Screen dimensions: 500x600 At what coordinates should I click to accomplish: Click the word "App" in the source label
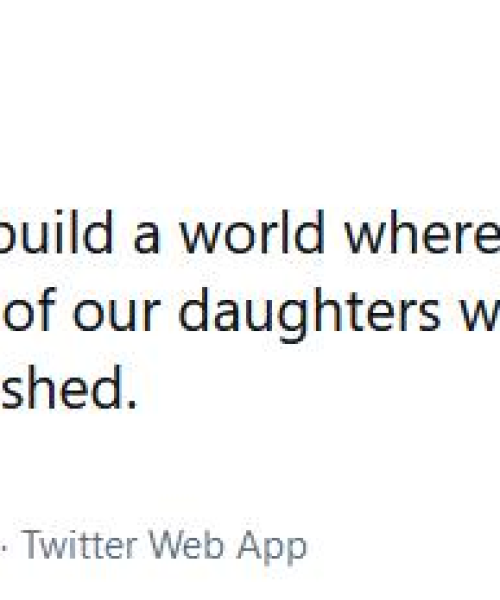coord(272,548)
